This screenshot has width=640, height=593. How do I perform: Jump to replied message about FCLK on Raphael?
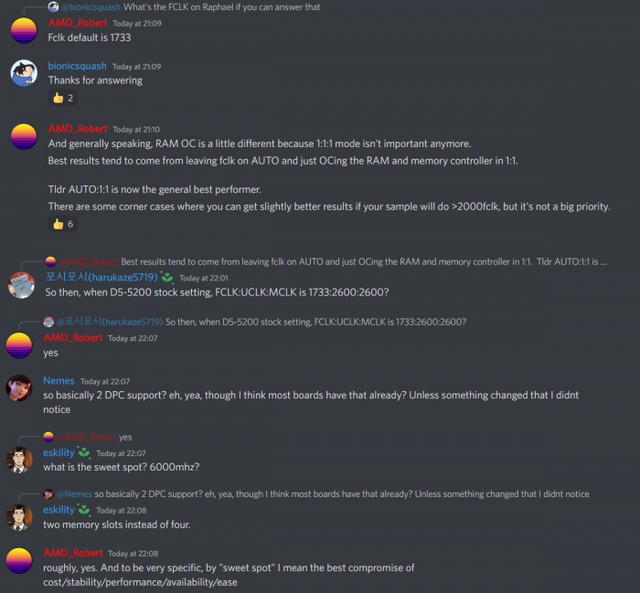tap(222, 7)
